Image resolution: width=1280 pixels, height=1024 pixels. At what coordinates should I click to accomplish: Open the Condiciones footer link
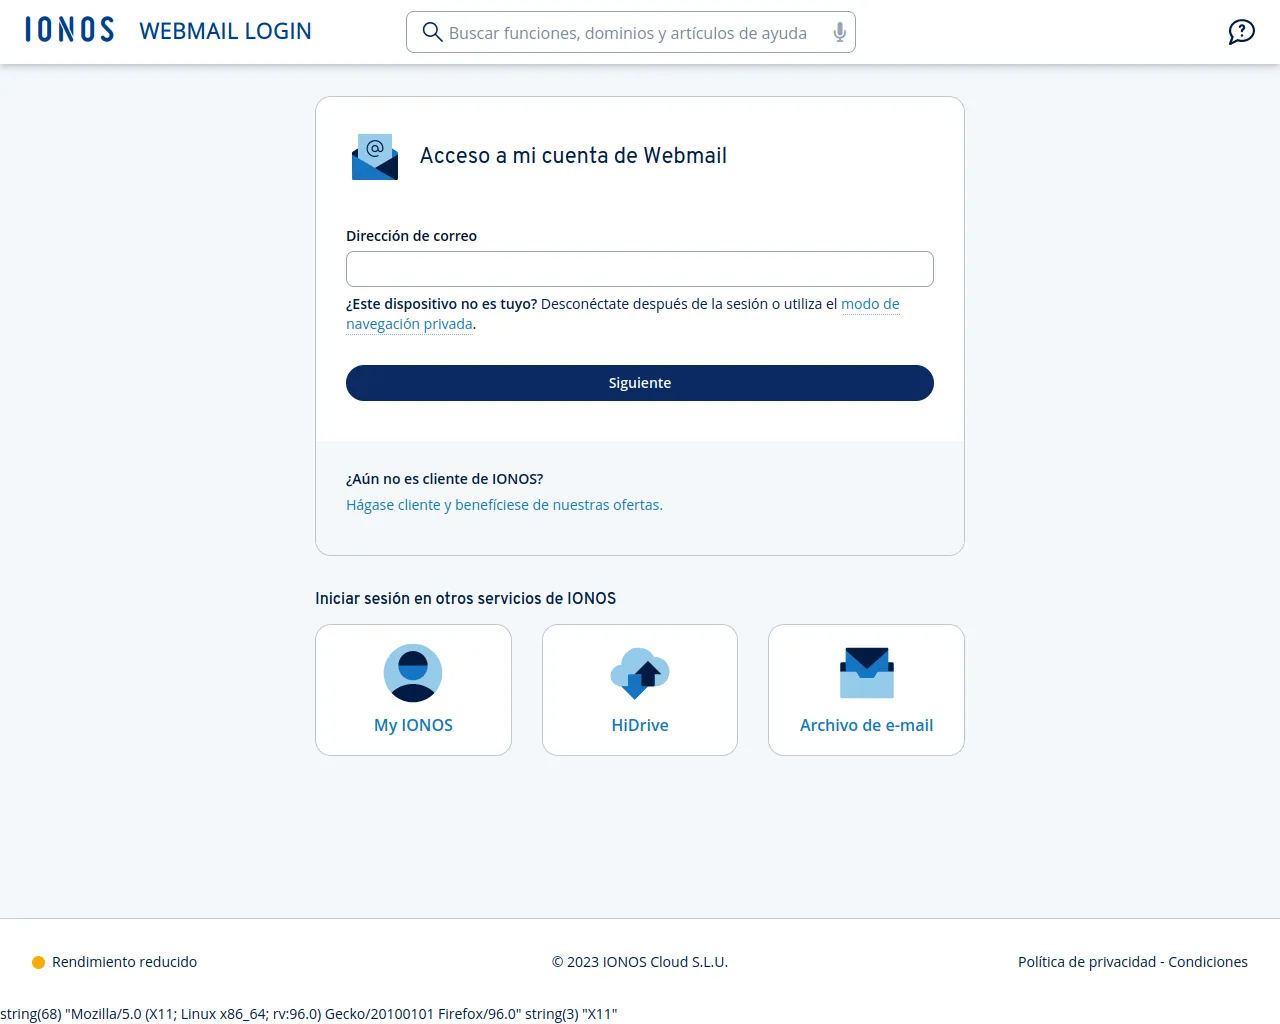(x=1208, y=962)
